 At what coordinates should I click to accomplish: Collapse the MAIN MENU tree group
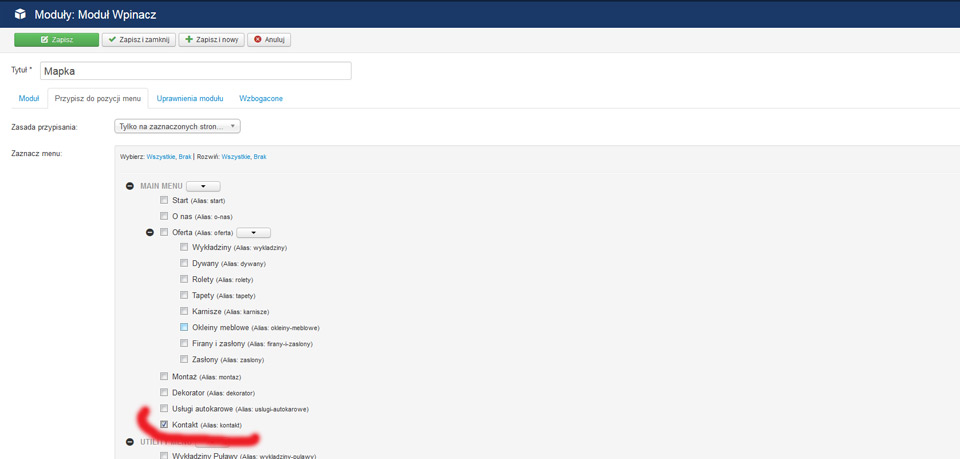130,186
